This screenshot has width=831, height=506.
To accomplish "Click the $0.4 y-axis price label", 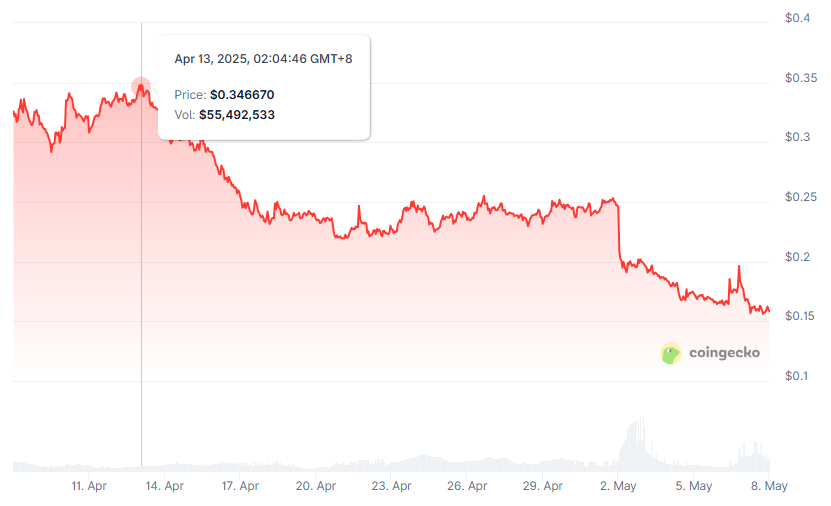I will pyautogui.click(x=797, y=18).
